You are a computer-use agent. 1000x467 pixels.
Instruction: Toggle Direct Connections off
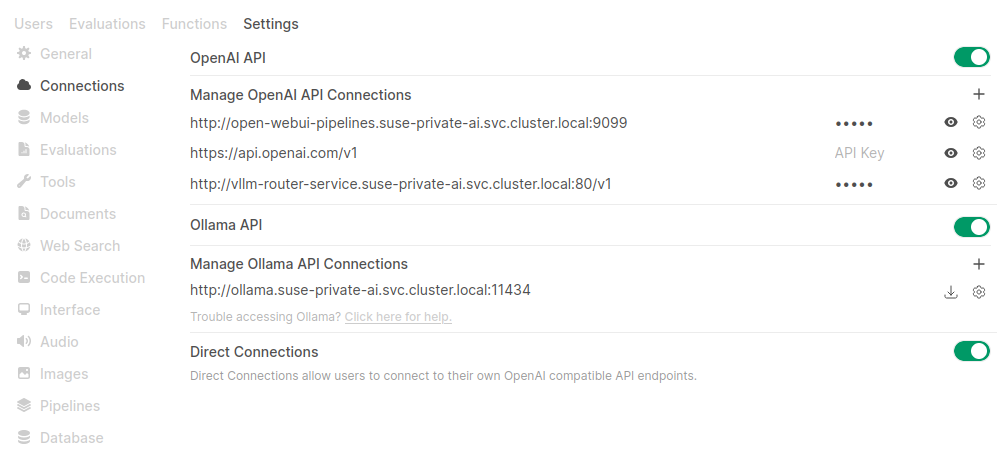[x=971, y=351]
